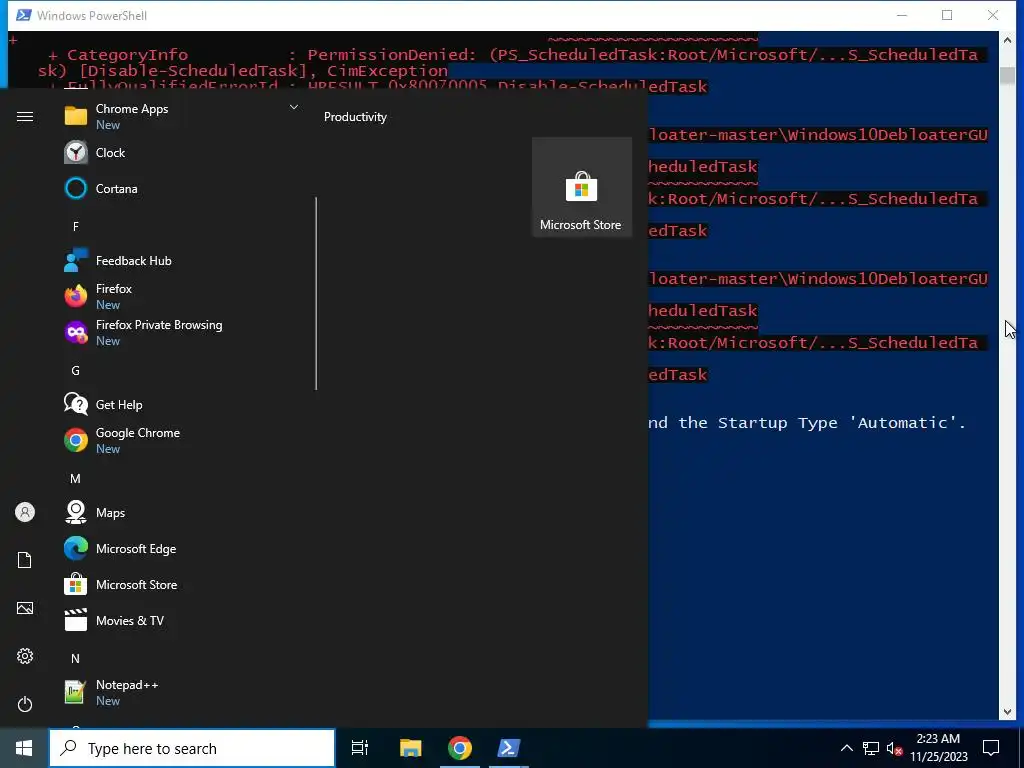
Task: Open the Chrome Apps folder
Action: coord(180,116)
